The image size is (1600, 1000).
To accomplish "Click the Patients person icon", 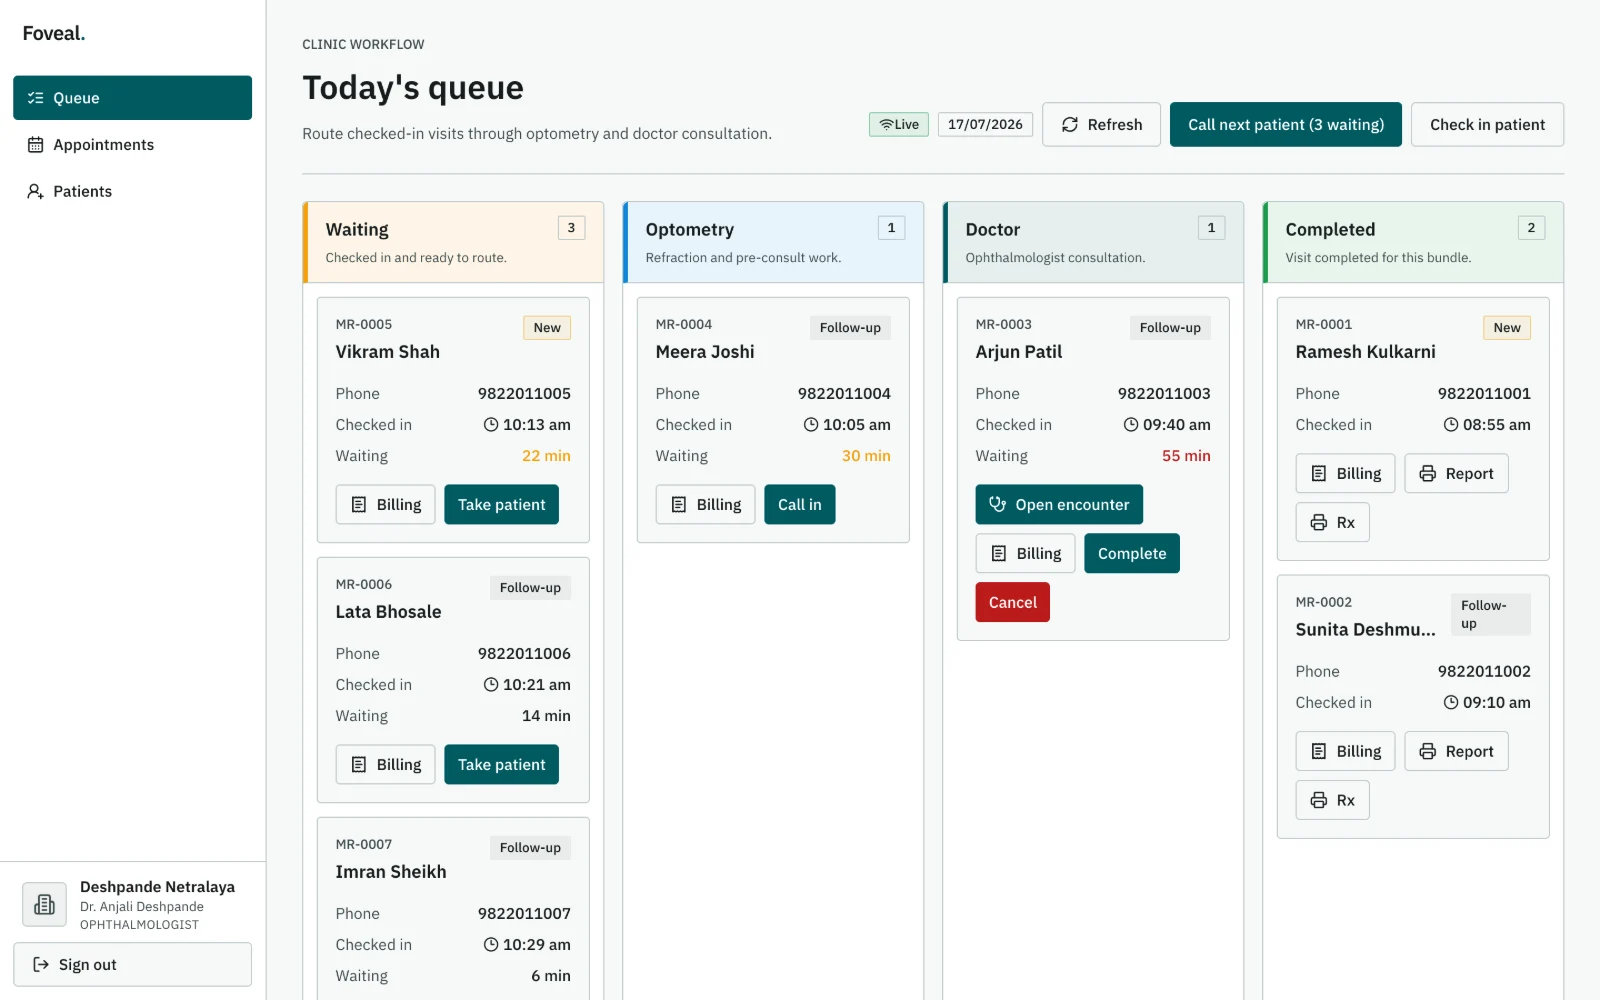I will [36, 191].
